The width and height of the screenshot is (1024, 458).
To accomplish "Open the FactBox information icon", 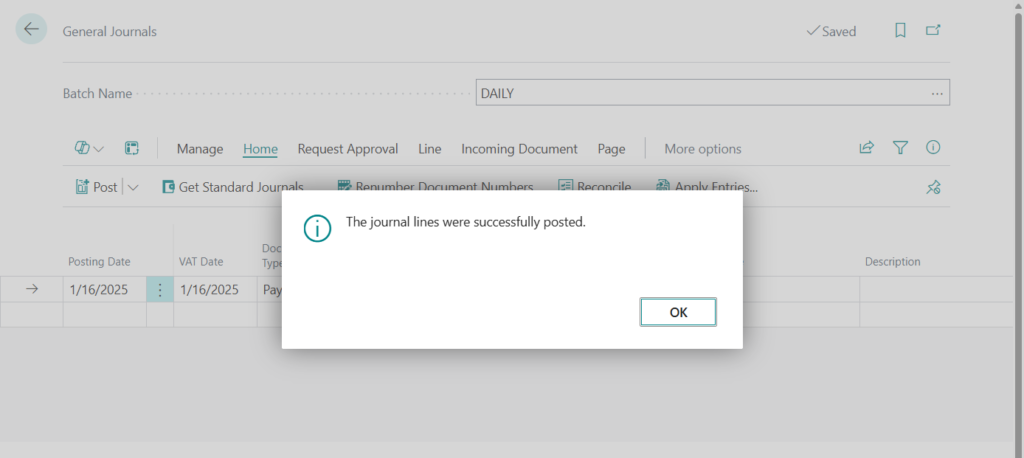I will pyautogui.click(x=933, y=148).
